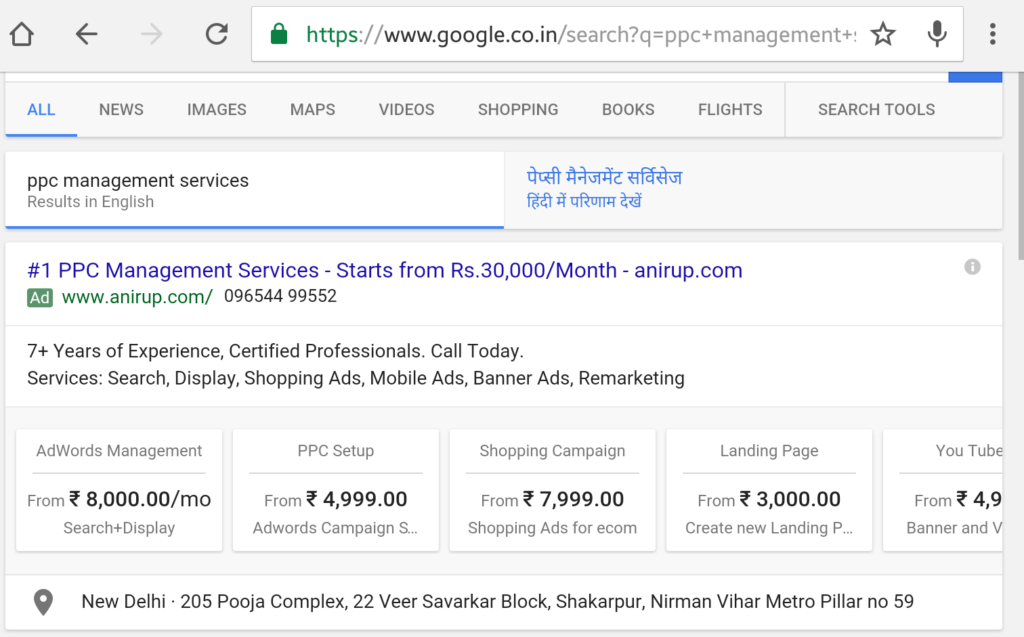This screenshot has width=1024, height=637.
Task: Open the voice search microphone icon
Action: coord(937,33)
